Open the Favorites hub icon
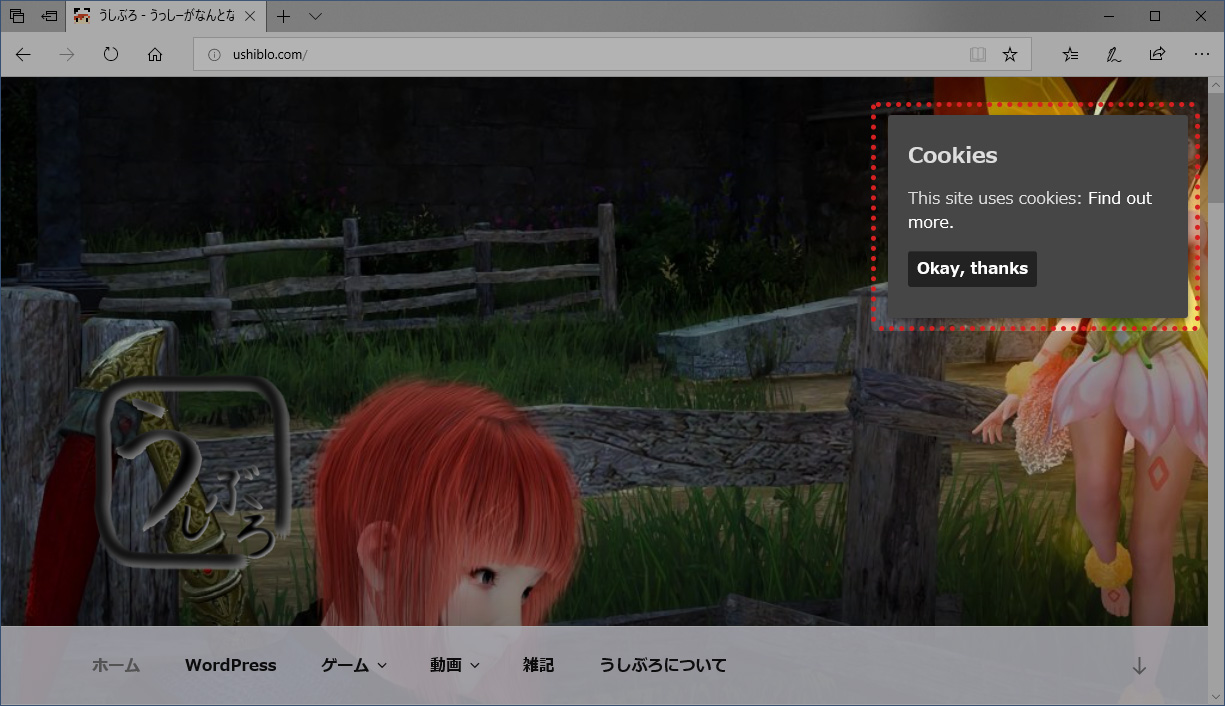The image size is (1225, 706). [x=1071, y=55]
